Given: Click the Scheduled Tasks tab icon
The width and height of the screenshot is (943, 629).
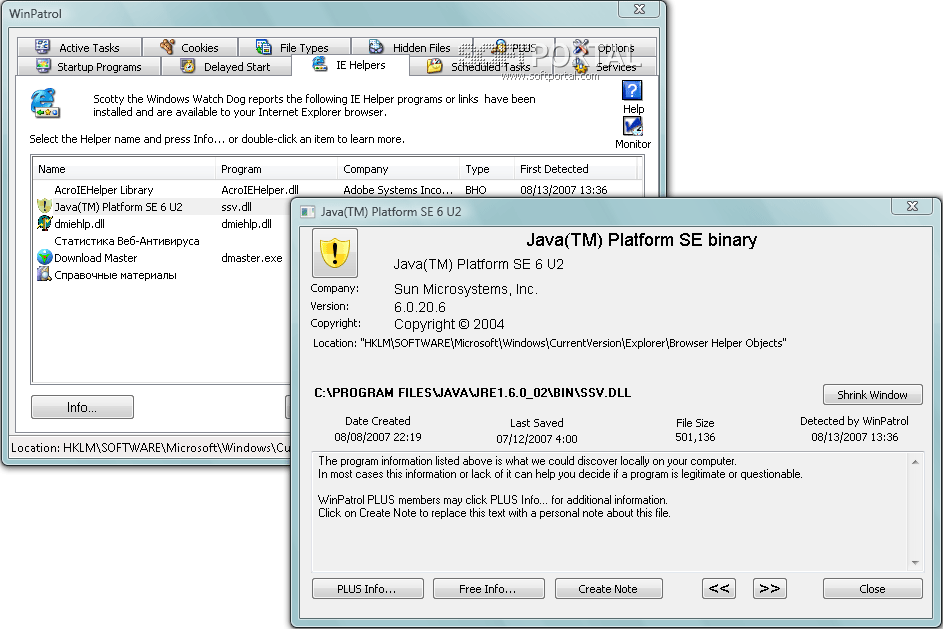Looking at the screenshot, I should 434,66.
